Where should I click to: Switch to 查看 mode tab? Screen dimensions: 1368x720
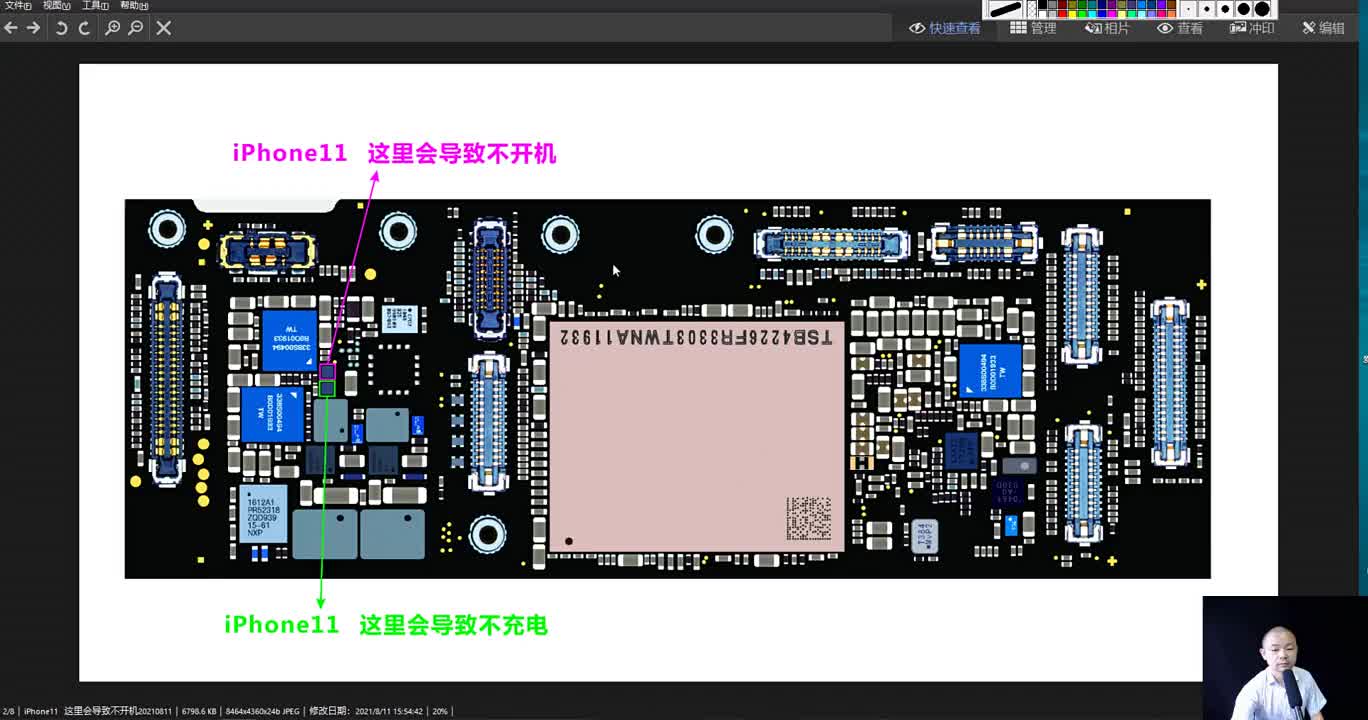coord(1180,28)
